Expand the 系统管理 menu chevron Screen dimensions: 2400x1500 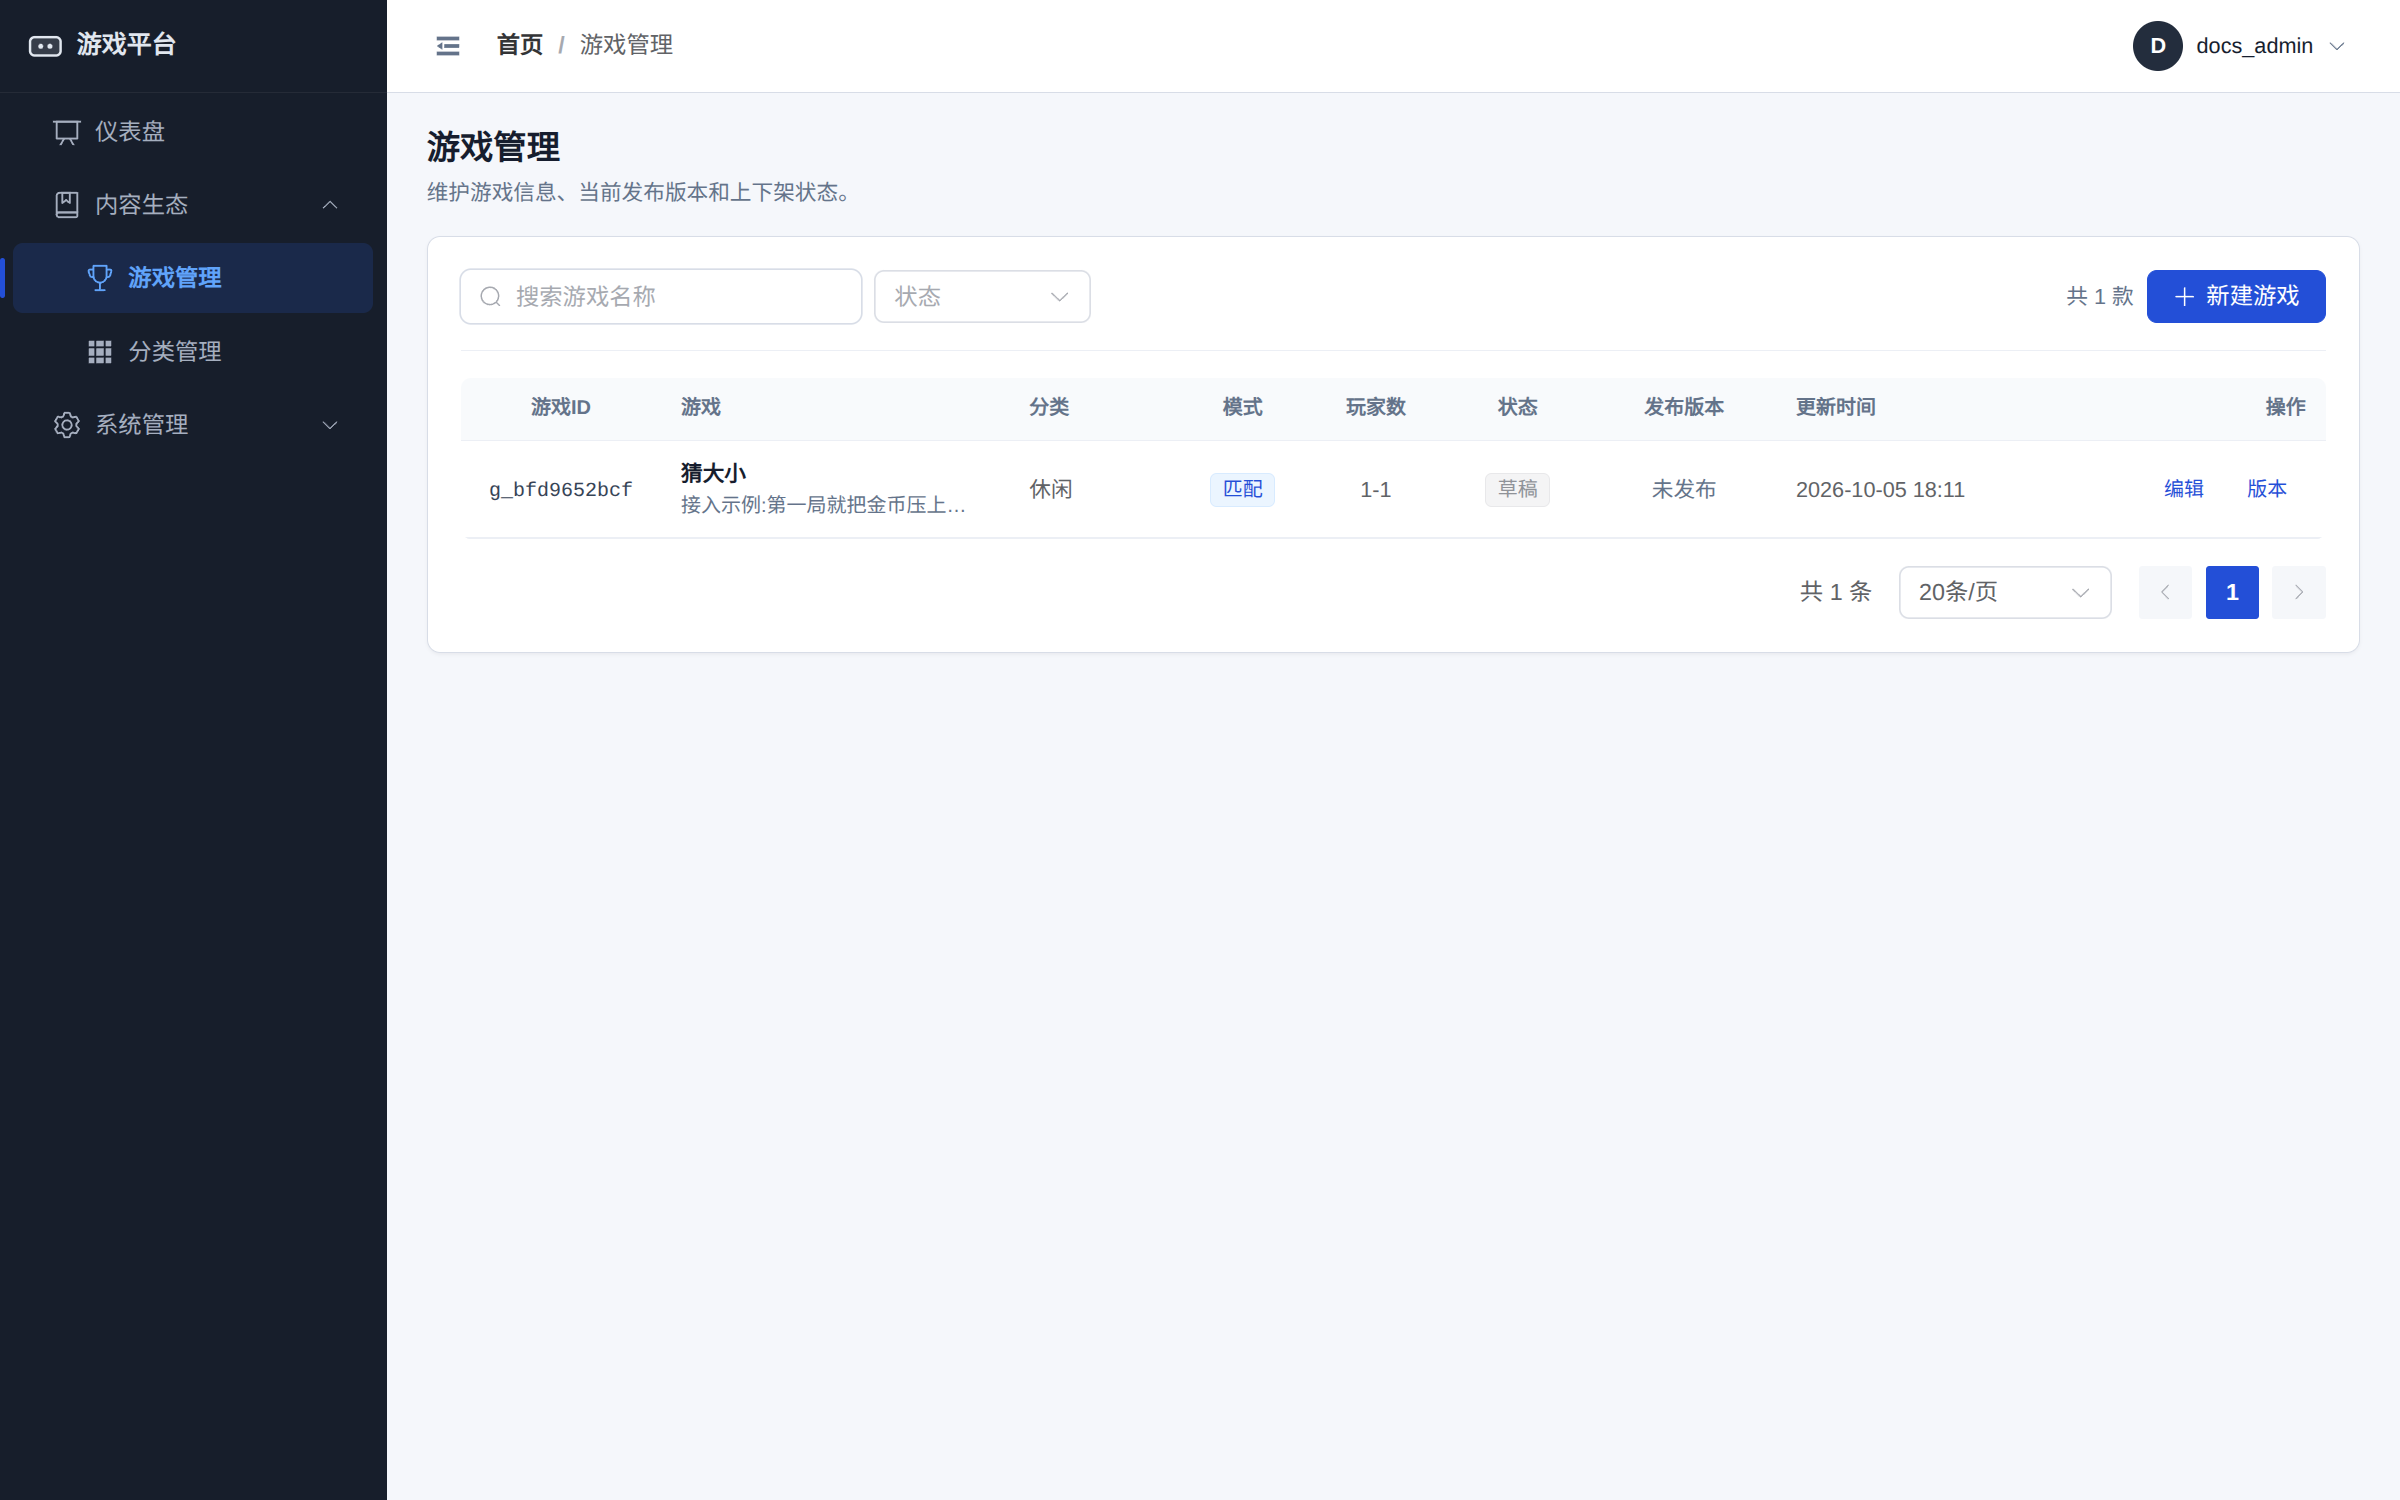330,425
